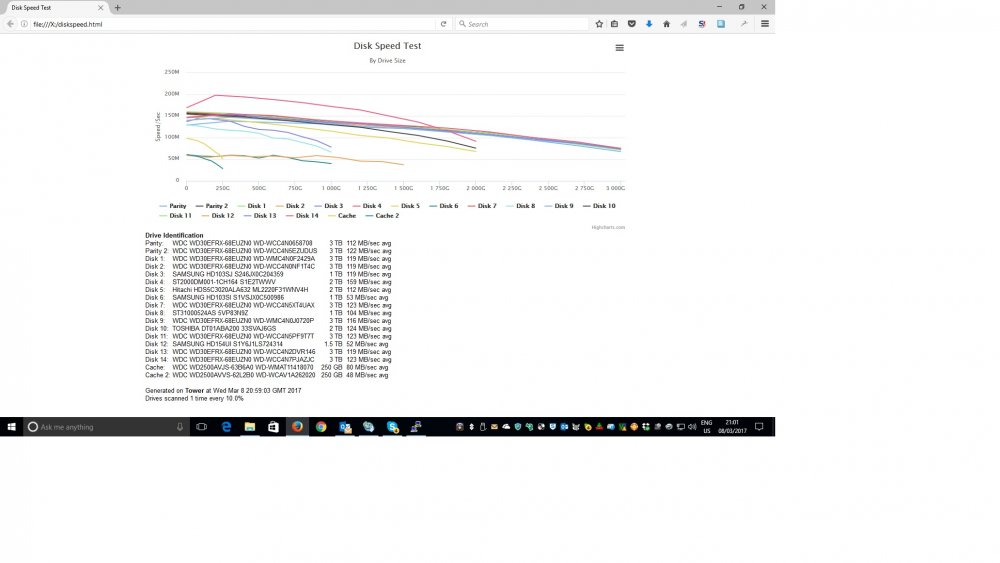The image size is (1000, 563).
Task: Reload the page with the refresh icon
Action: (x=443, y=24)
